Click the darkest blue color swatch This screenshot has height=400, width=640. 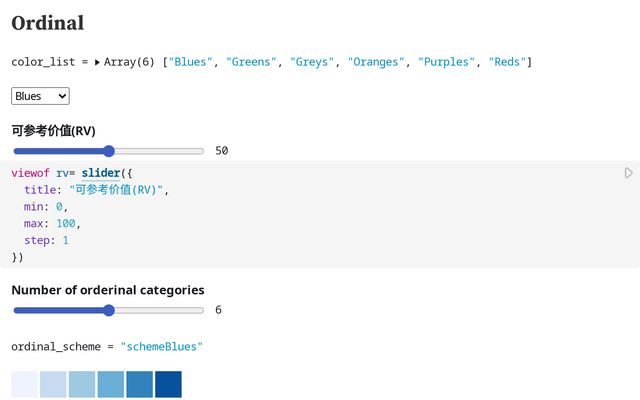coord(168,384)
